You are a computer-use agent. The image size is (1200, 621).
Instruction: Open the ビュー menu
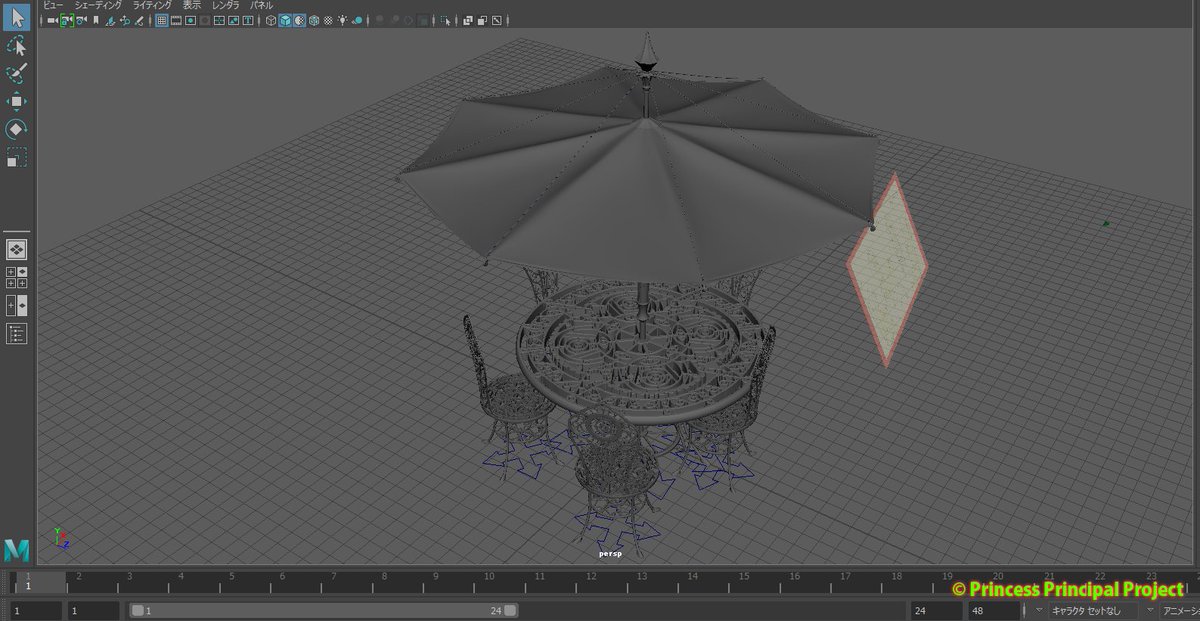[52, 5]
